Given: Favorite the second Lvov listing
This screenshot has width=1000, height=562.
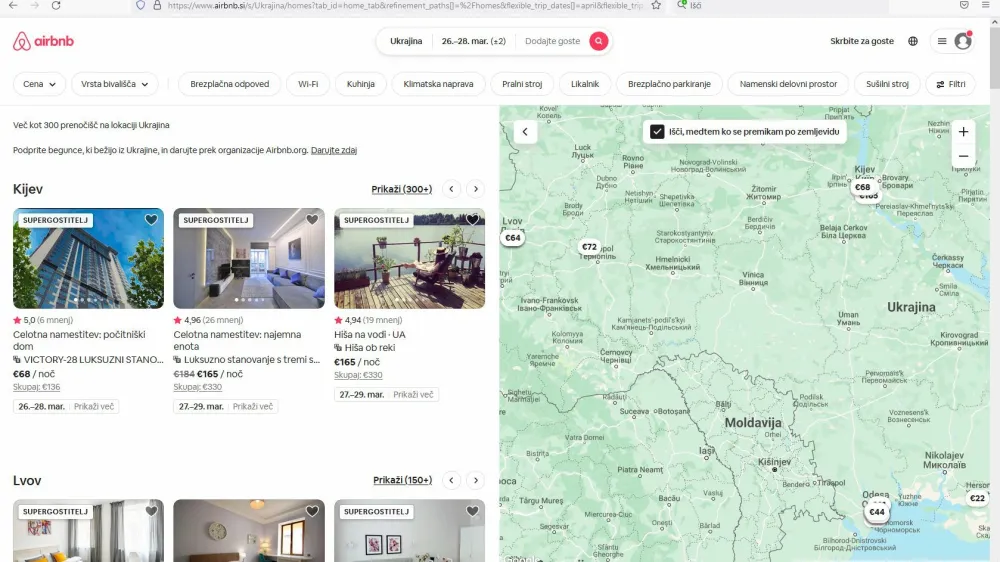Looking at the screenshot, I should coord(312,511).
